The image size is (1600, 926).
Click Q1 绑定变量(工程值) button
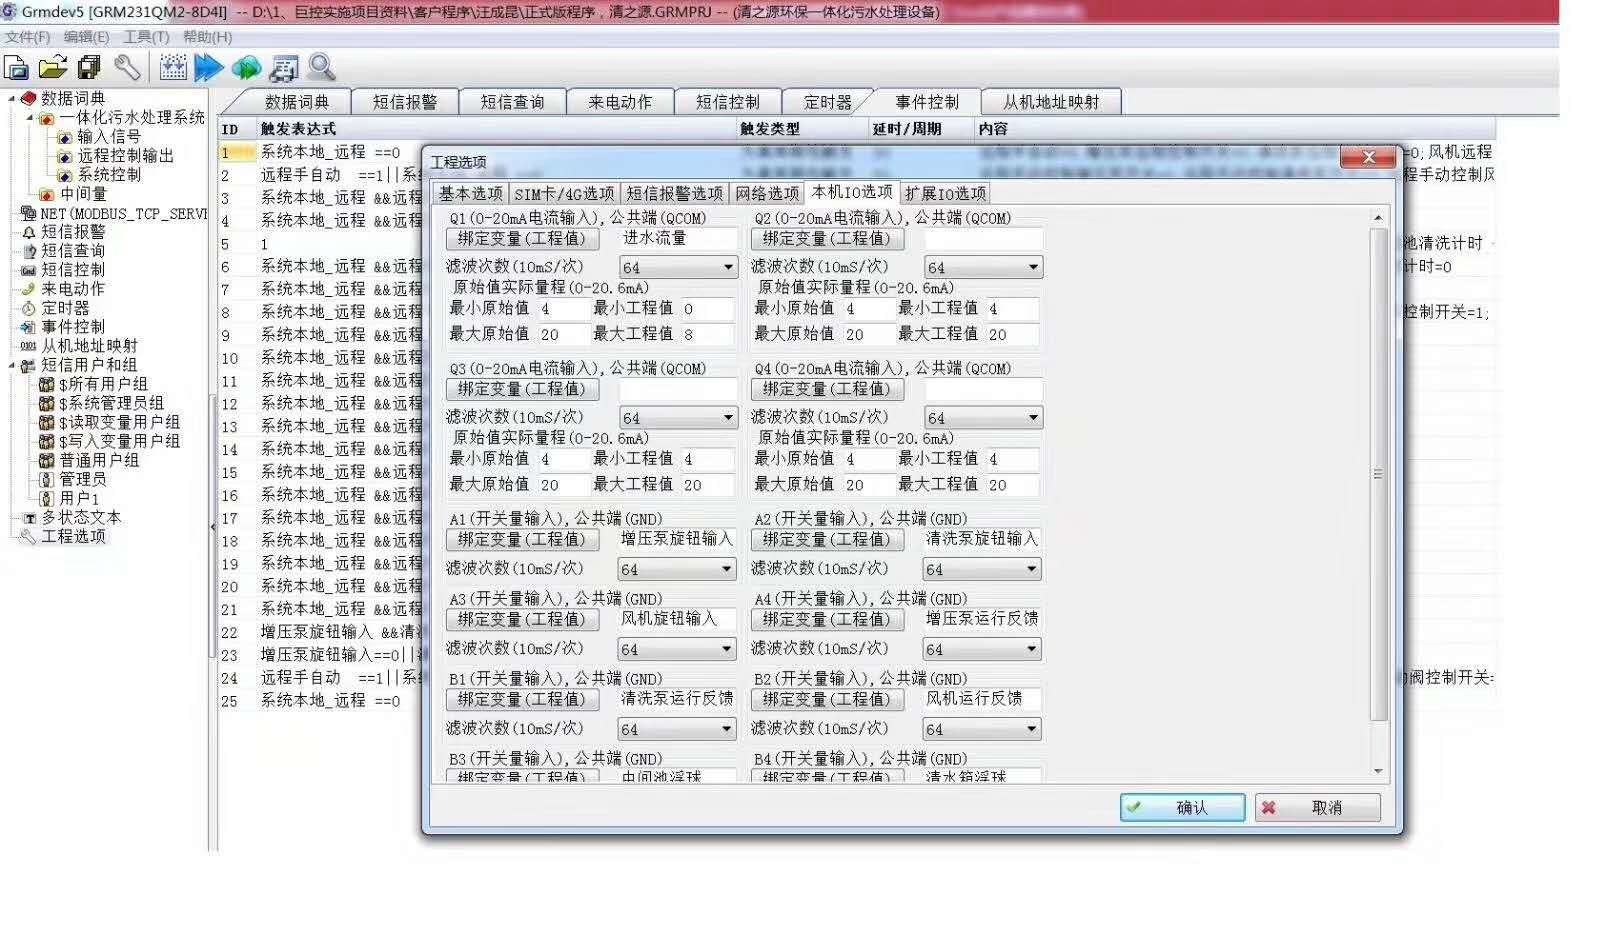point(522,239)
